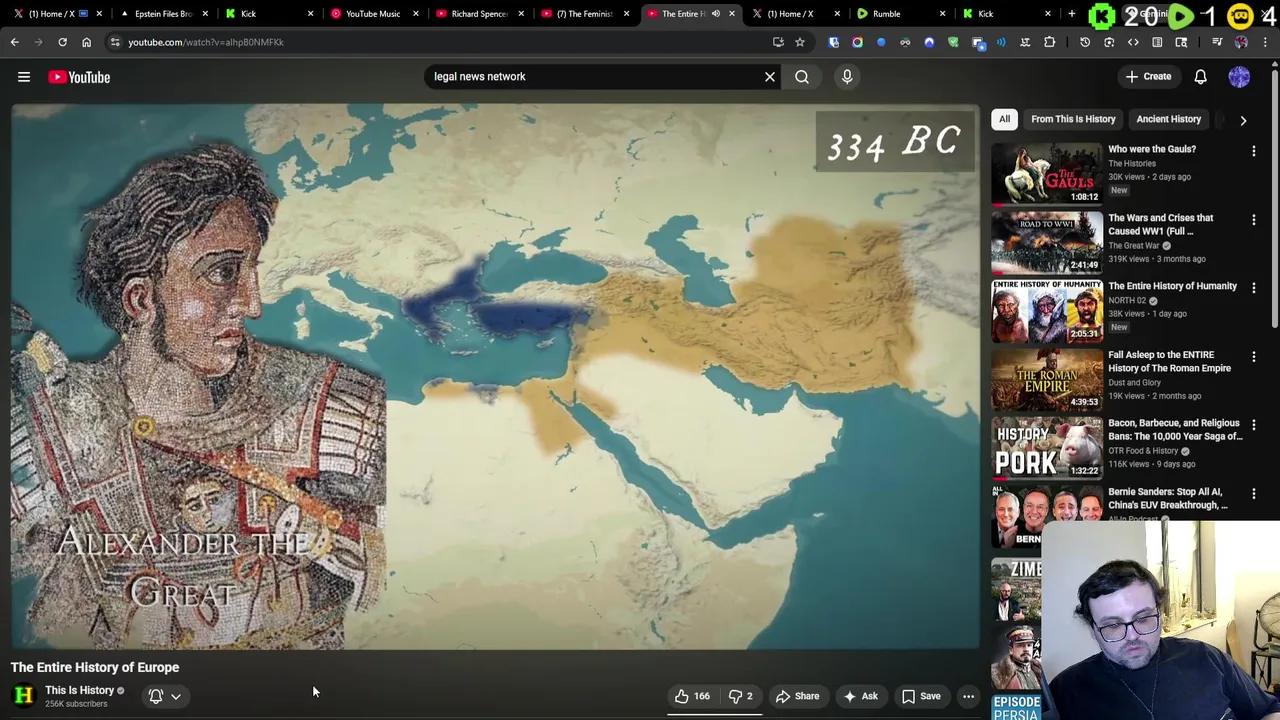Screen dimensions: 1280x720
Task: Open options for Entire History of Humanity
Action: pos(1254,288)
